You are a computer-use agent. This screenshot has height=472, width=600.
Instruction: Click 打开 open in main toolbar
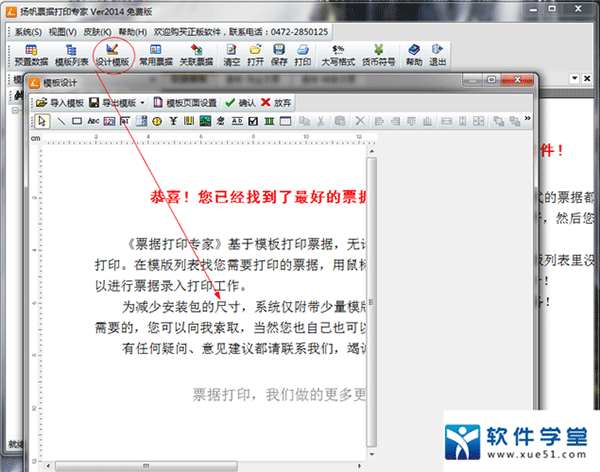coord(255,56)
